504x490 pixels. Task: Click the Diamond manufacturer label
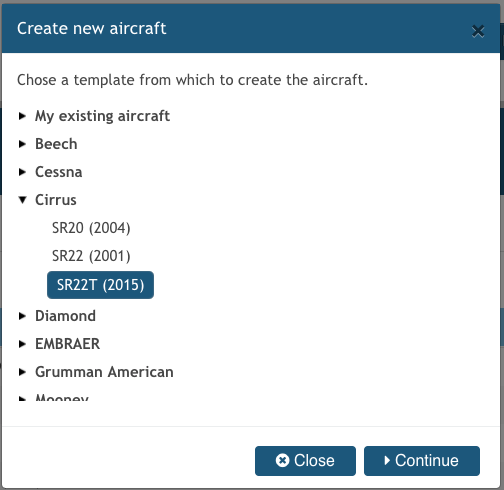65,316
